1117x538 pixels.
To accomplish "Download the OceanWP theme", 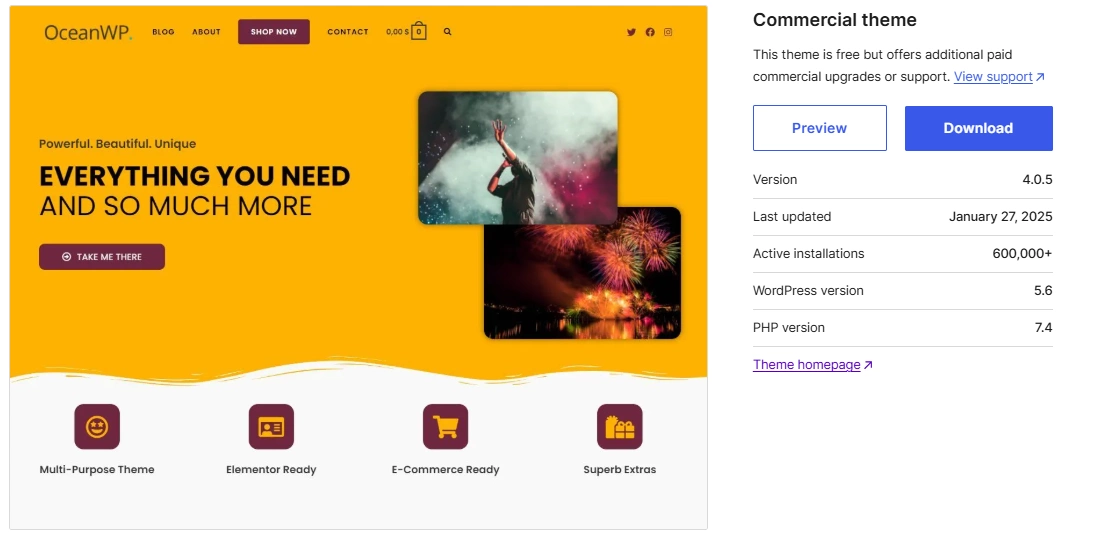I will pyautogui.click(x=978, y=128).
